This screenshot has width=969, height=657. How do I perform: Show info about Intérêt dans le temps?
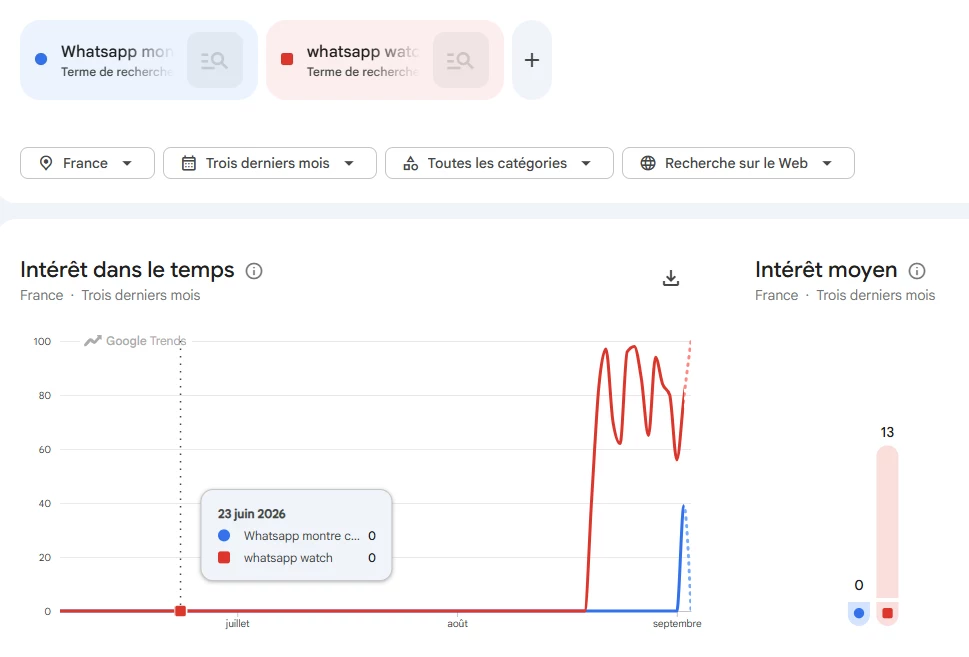[x=254, y=271]
